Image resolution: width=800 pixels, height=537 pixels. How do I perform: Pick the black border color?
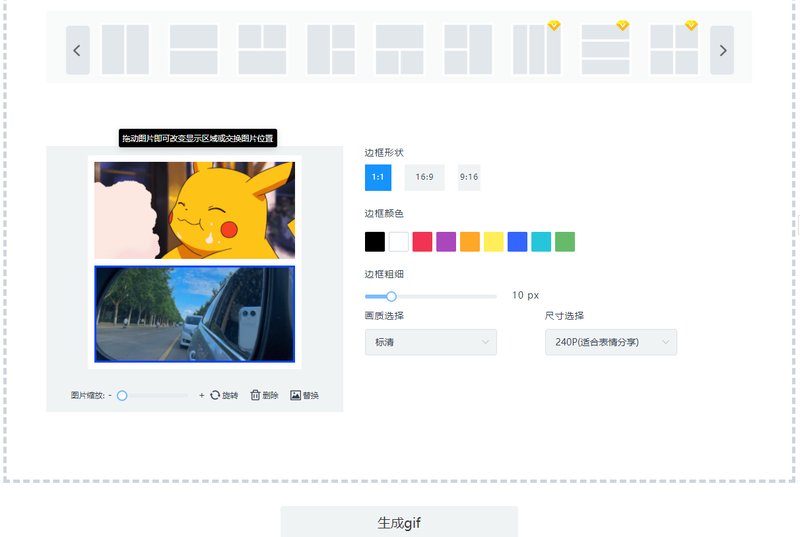pyautogui.click(x=375, y=242)
